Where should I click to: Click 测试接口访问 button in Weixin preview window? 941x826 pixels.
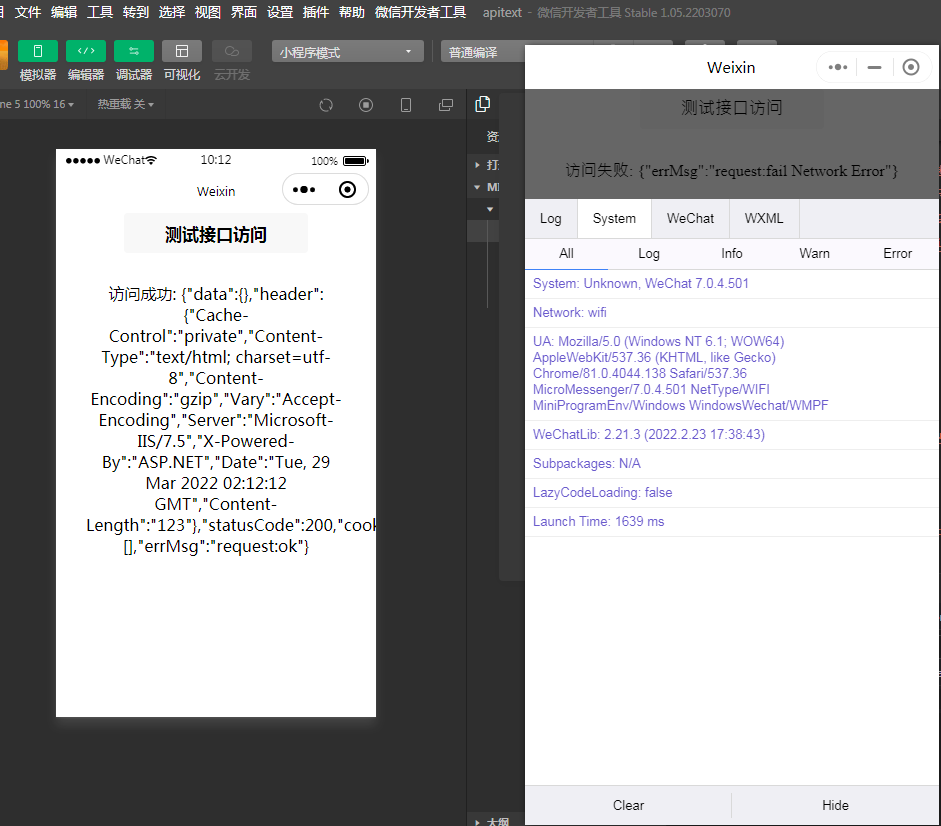point(731,108)
